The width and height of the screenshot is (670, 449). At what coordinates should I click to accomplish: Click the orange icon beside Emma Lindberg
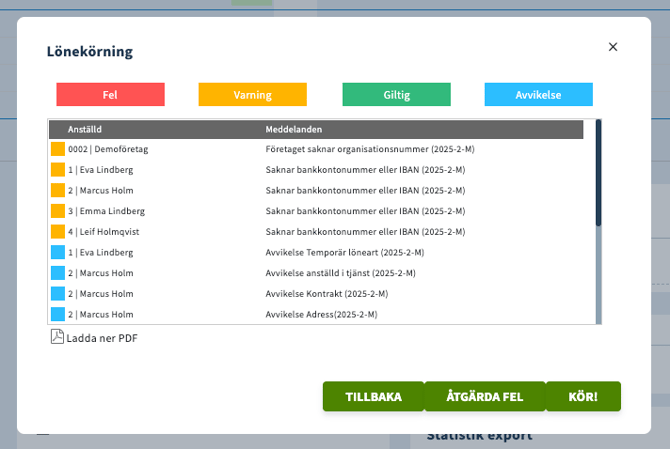click(57, 211)
